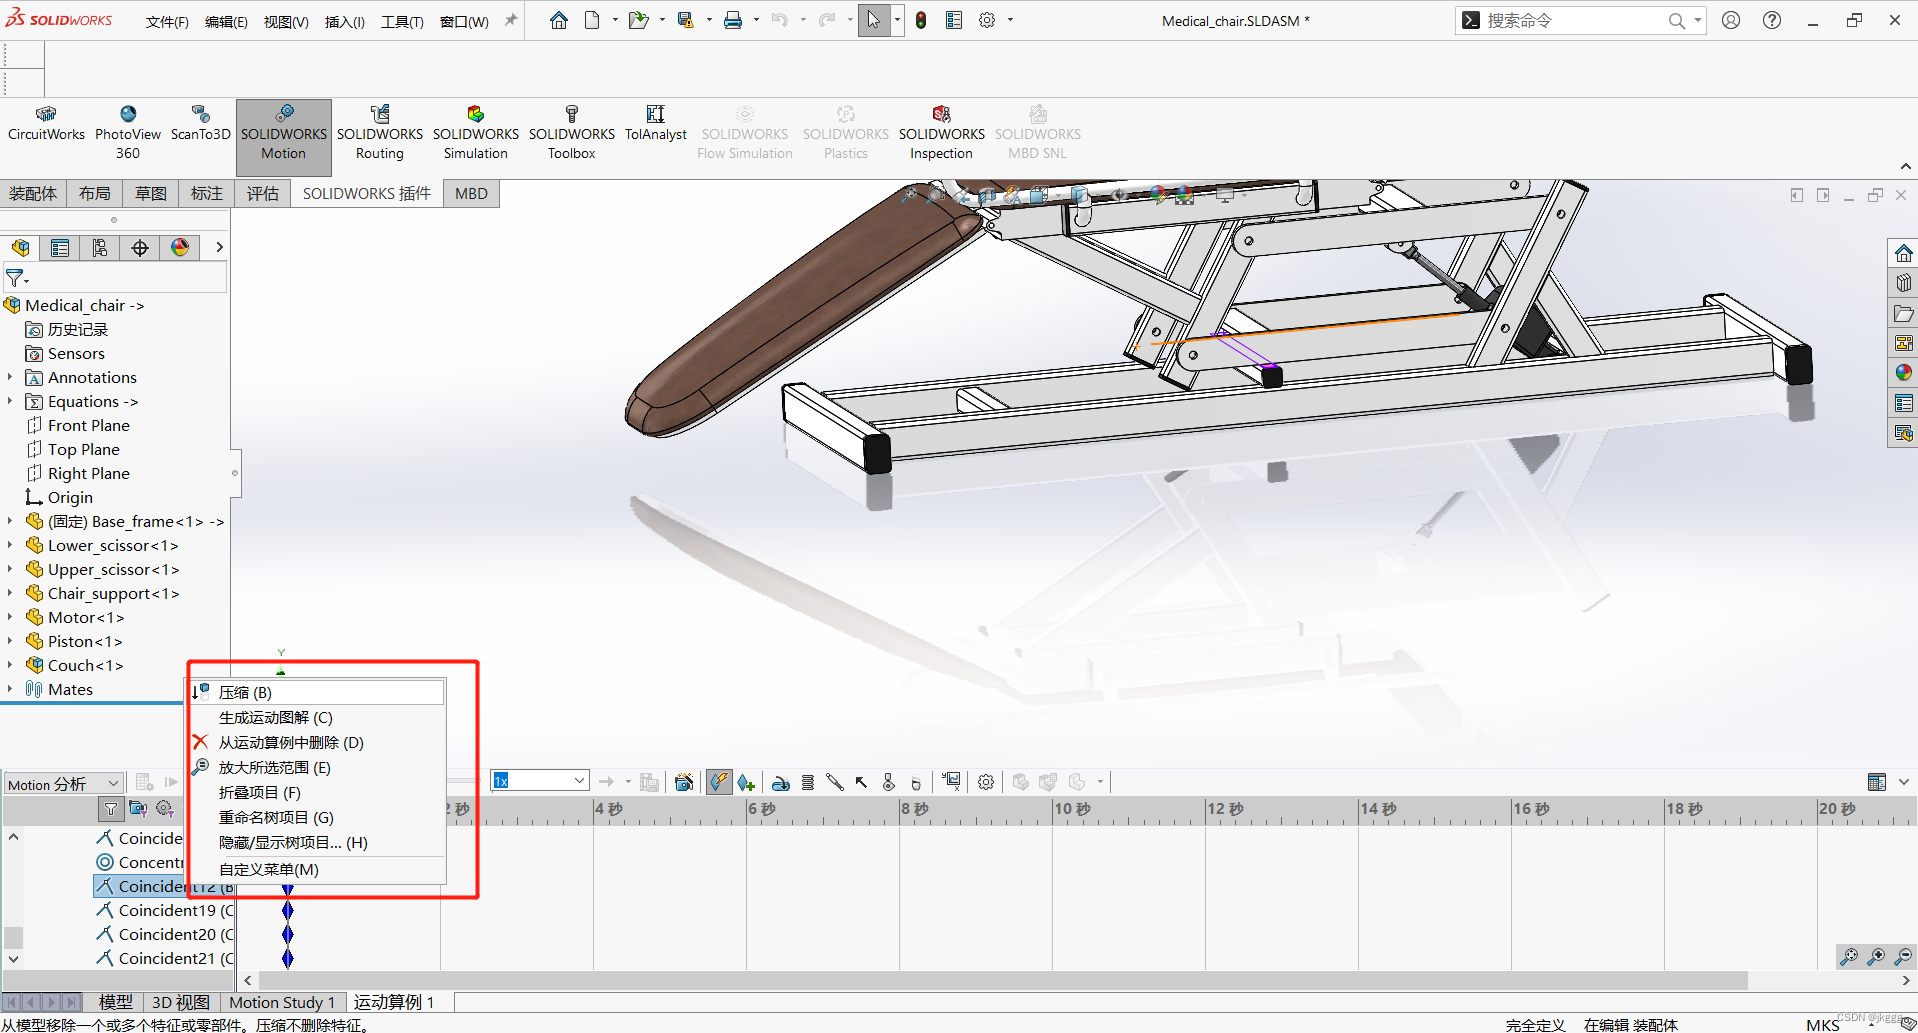This screenshot has height=1033, width=1918.
Task: Click the Home icon in the top toolbar
Action: pyautogui.click(x=559, y=20)
